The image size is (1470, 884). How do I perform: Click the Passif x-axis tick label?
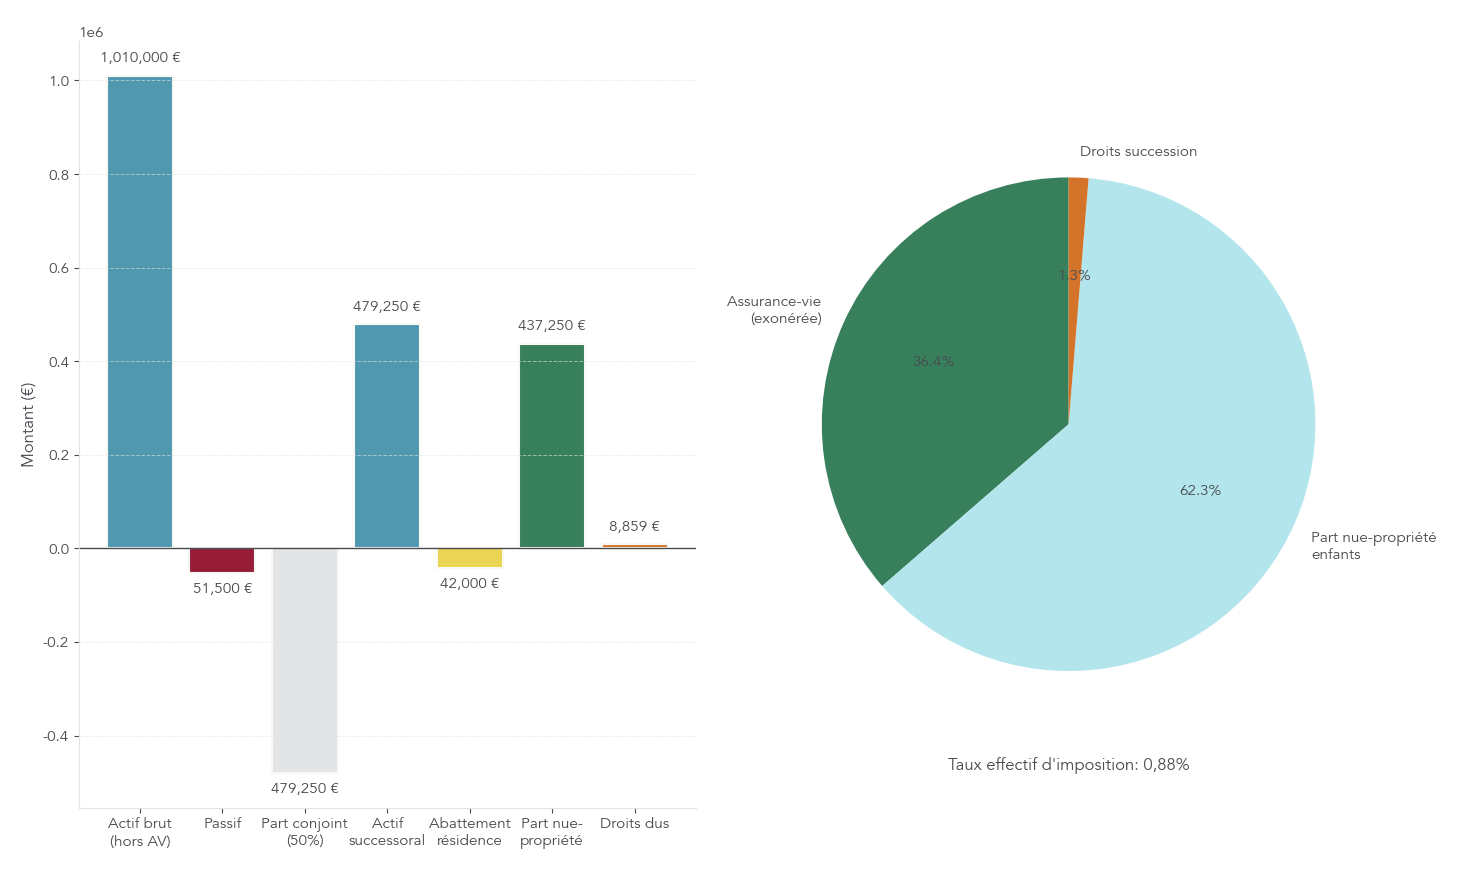[222, 824]
